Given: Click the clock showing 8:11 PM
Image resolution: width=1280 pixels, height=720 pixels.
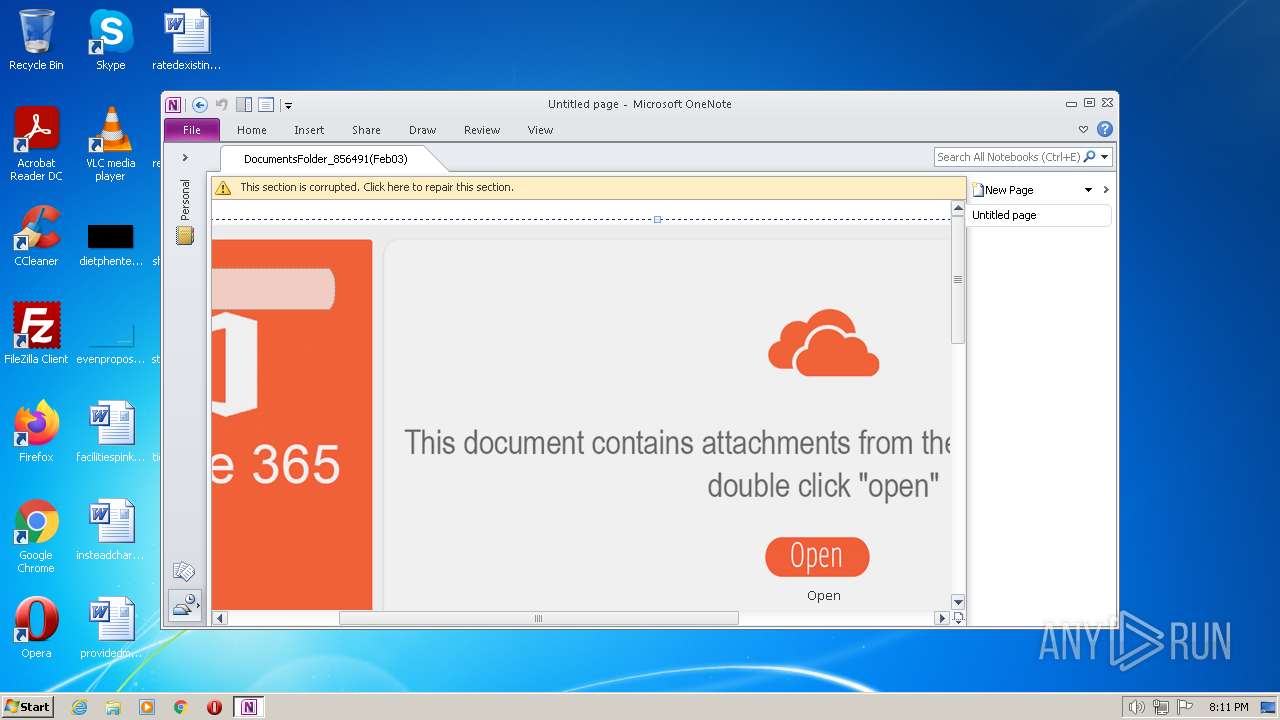Looking at the screenshot, I should (1228, 707).
